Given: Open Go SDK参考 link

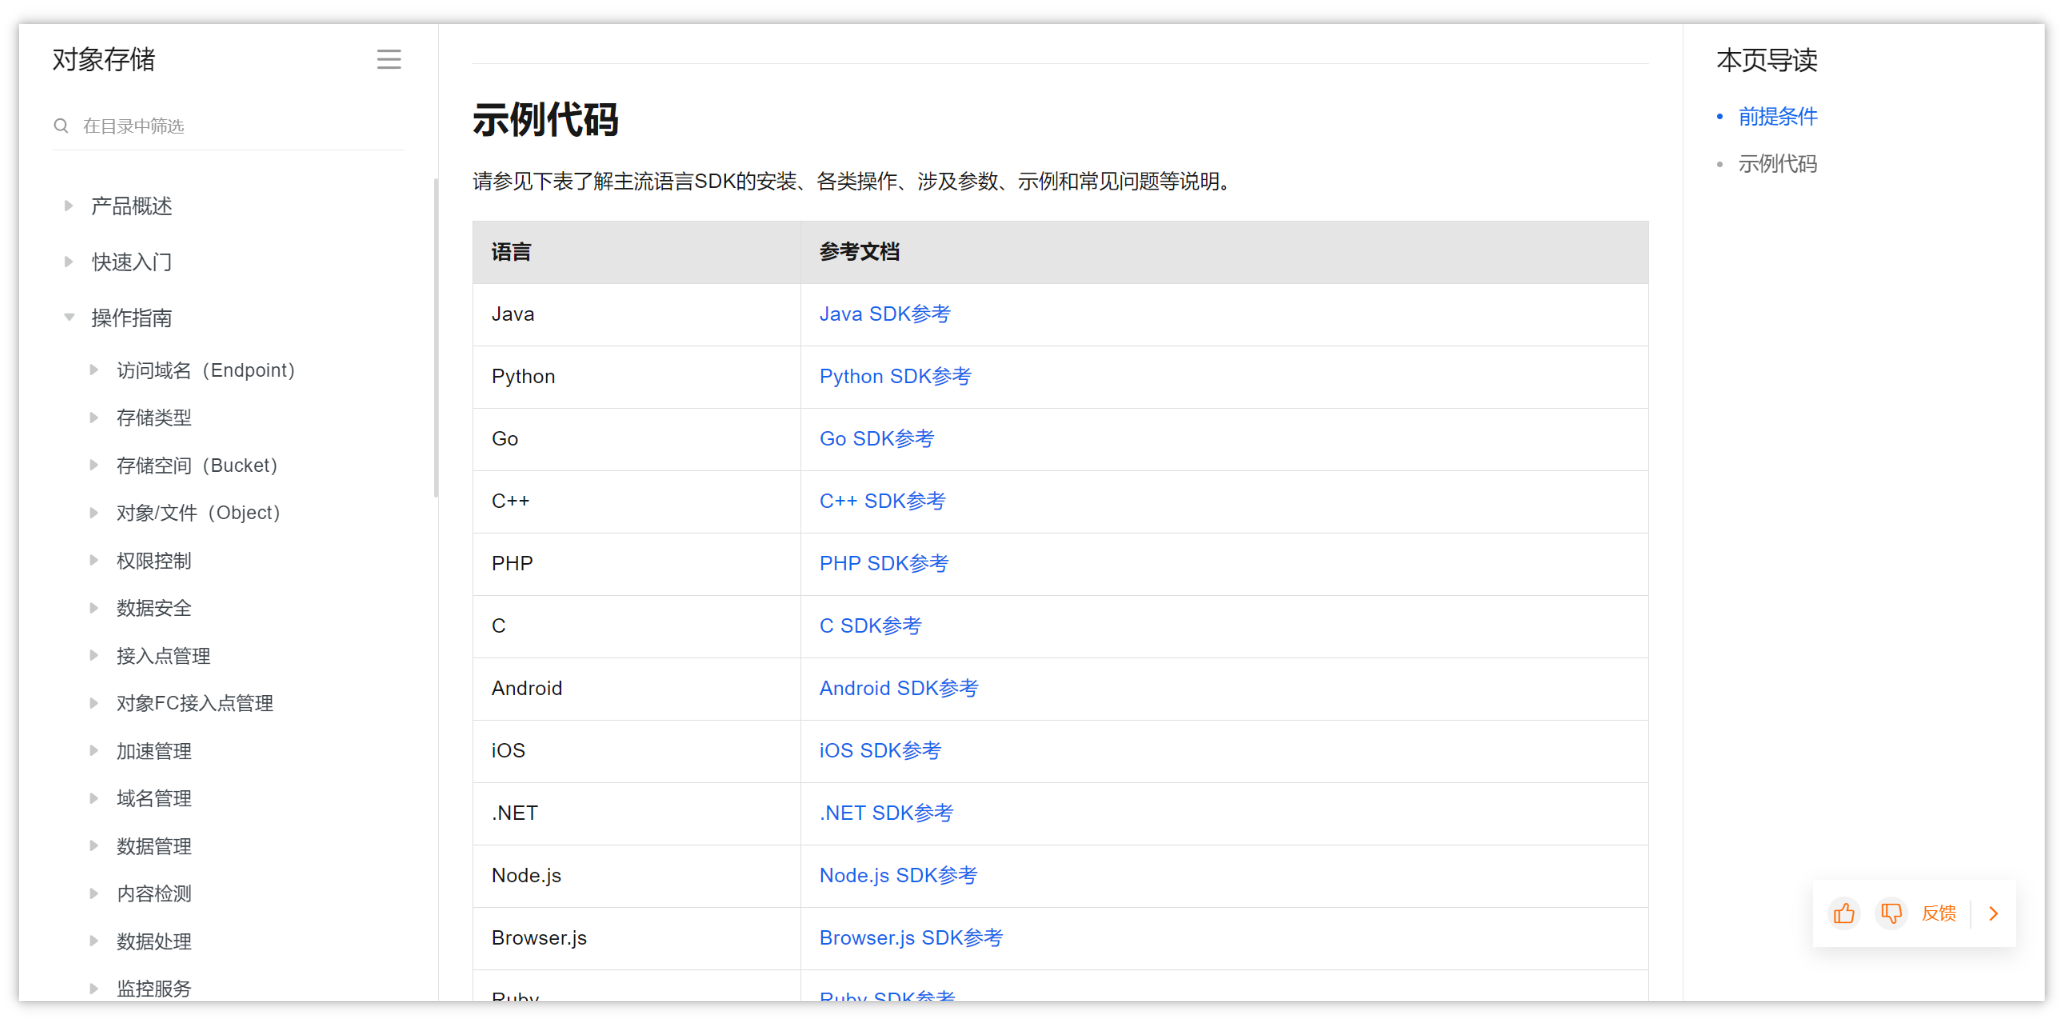Looking at the screenshot, I should [877, 439].
